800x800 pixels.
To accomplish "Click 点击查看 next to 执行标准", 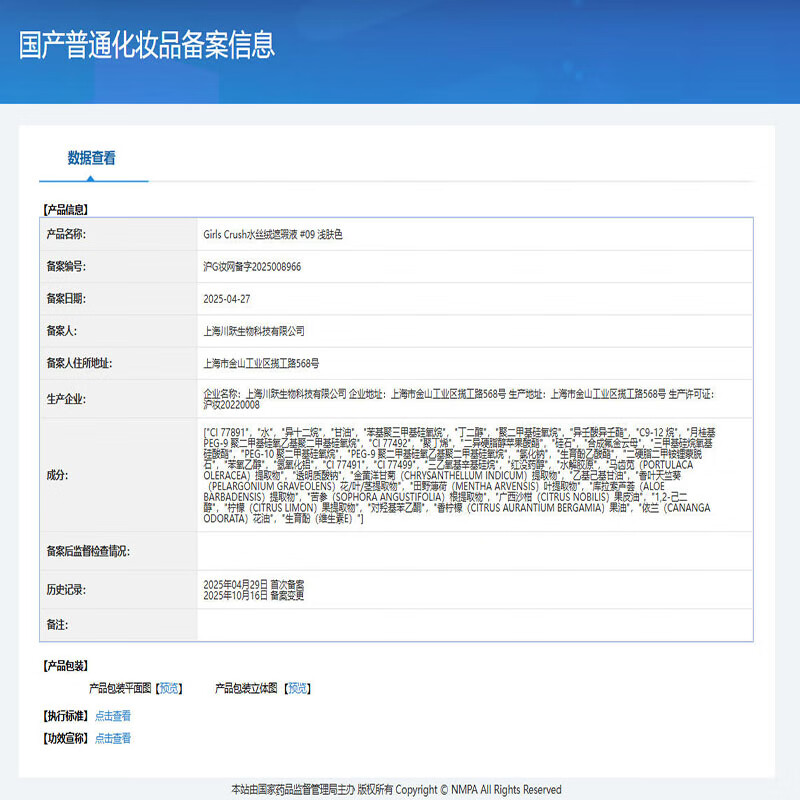I will click(x=113, y=716).
